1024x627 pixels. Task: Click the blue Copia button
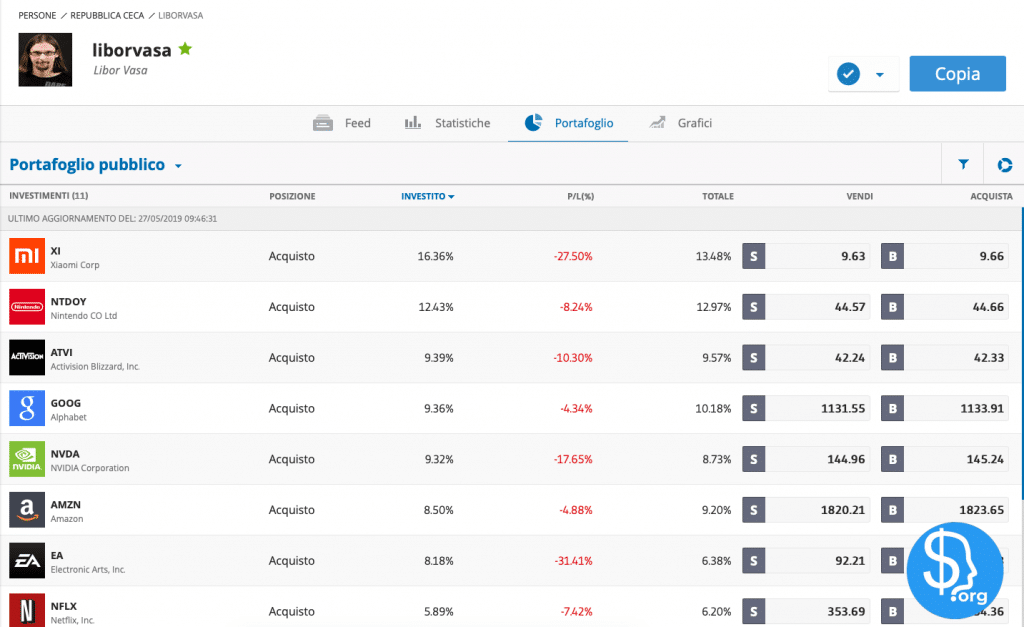[957, 74]
